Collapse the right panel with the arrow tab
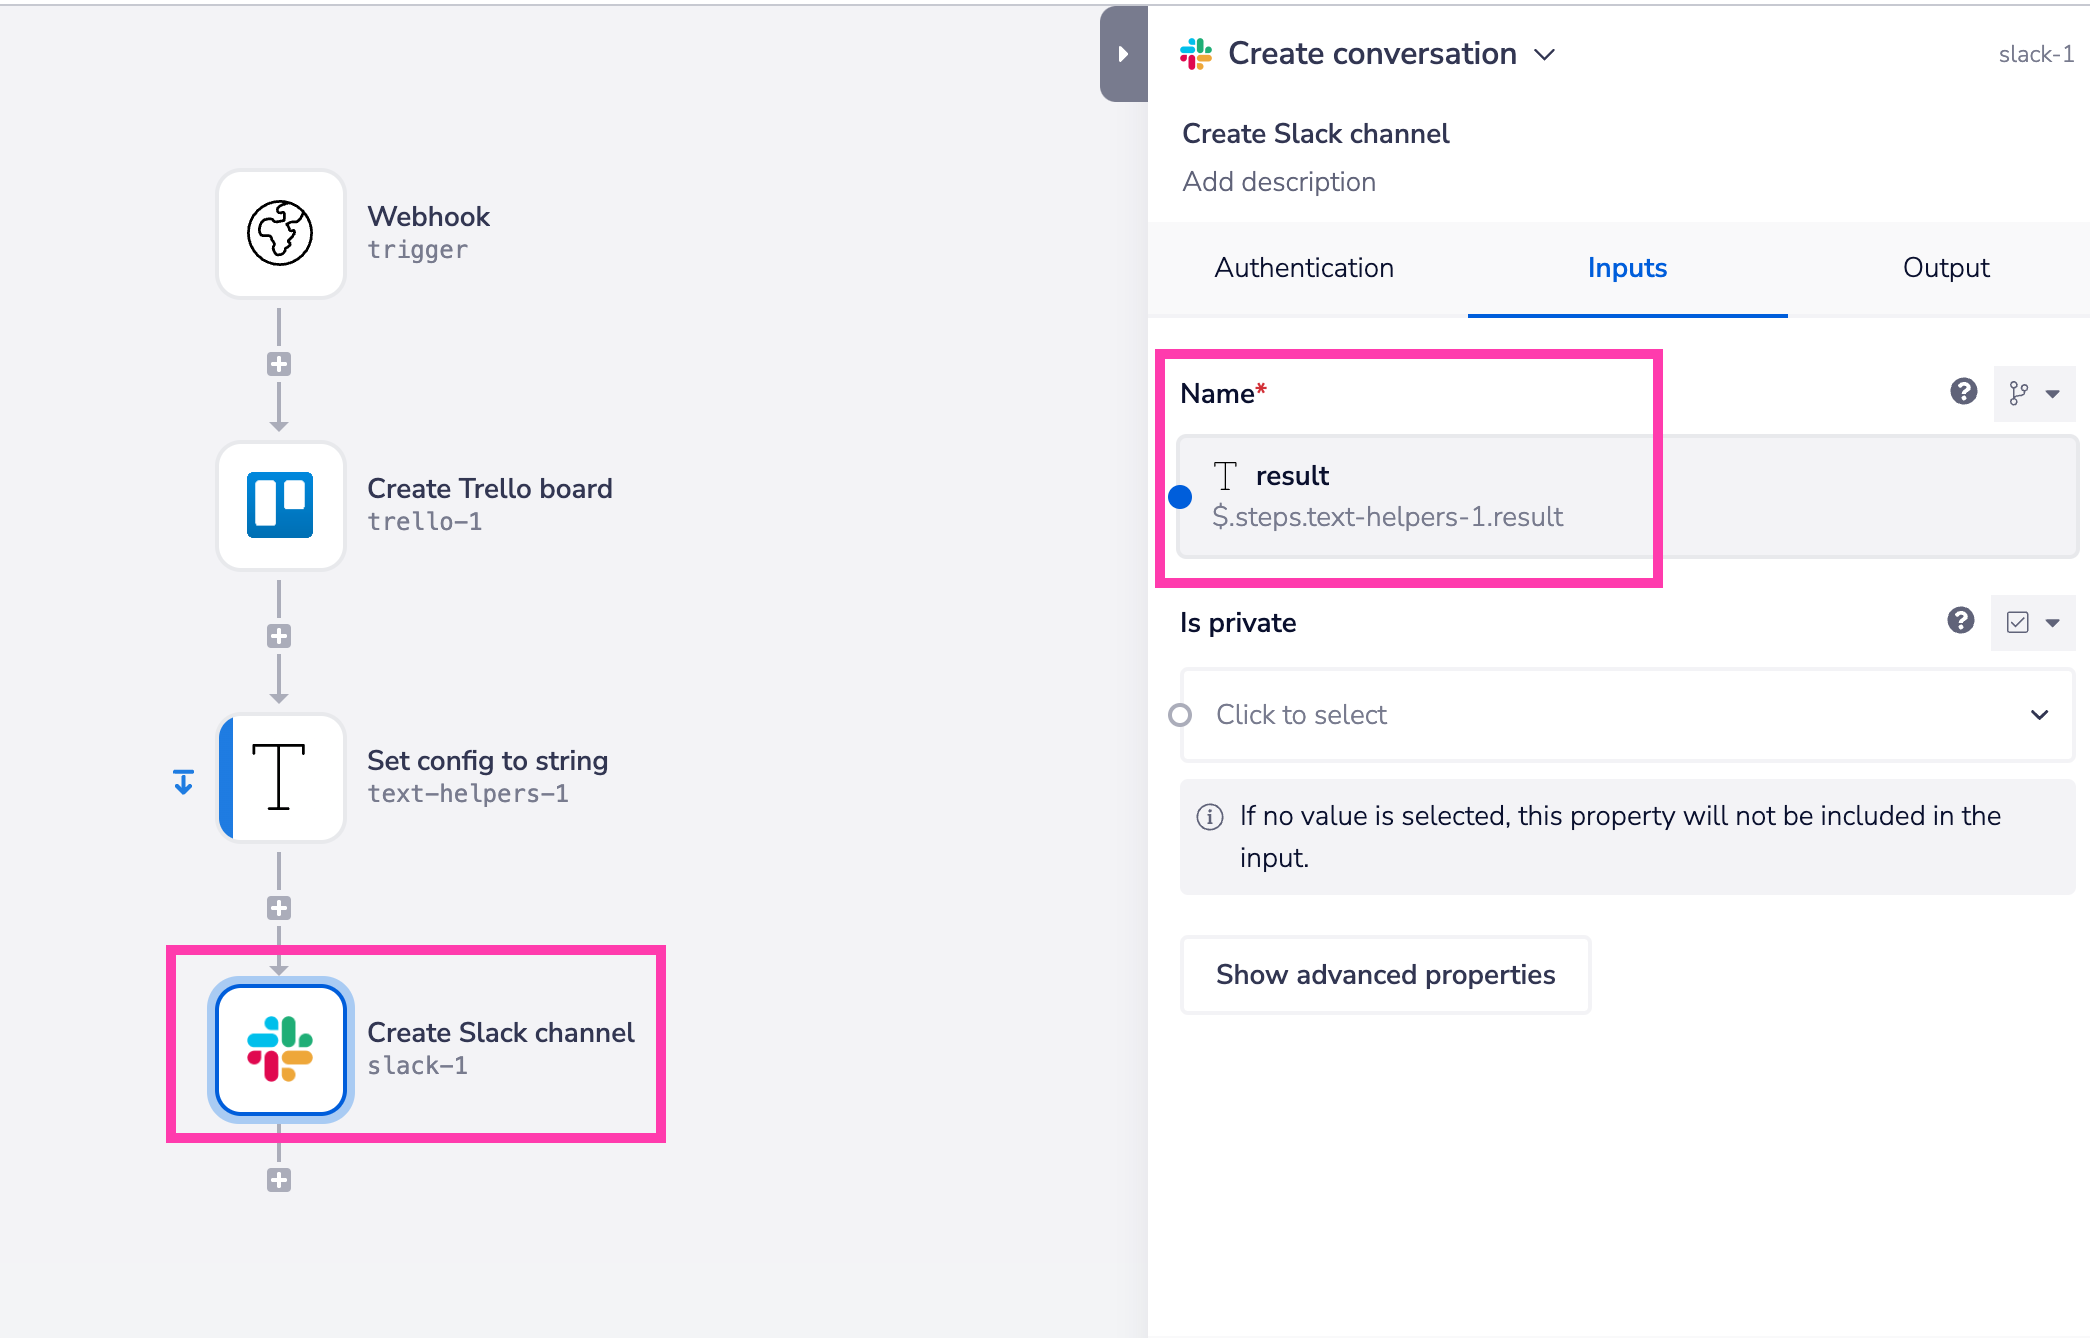The height and width of the screenshot is (1338, 2090). coord(1123,54)
